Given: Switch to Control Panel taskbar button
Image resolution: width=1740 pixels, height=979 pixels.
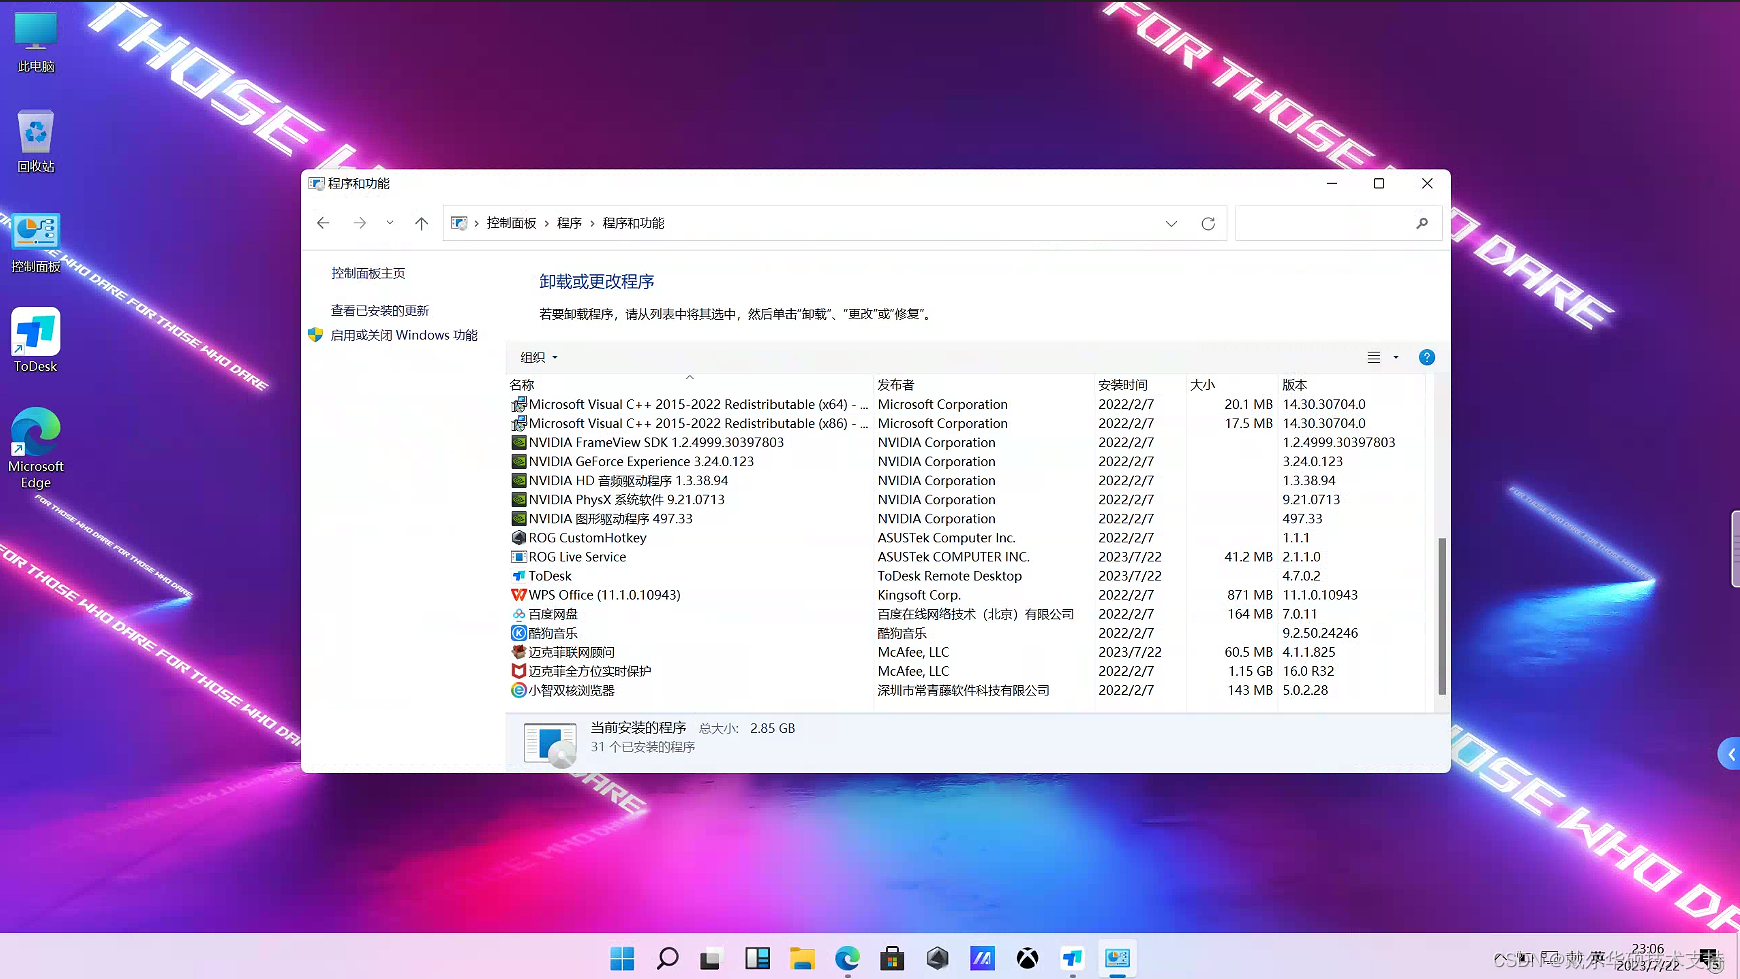Looking at the screenshot, I should [1117, 958].
